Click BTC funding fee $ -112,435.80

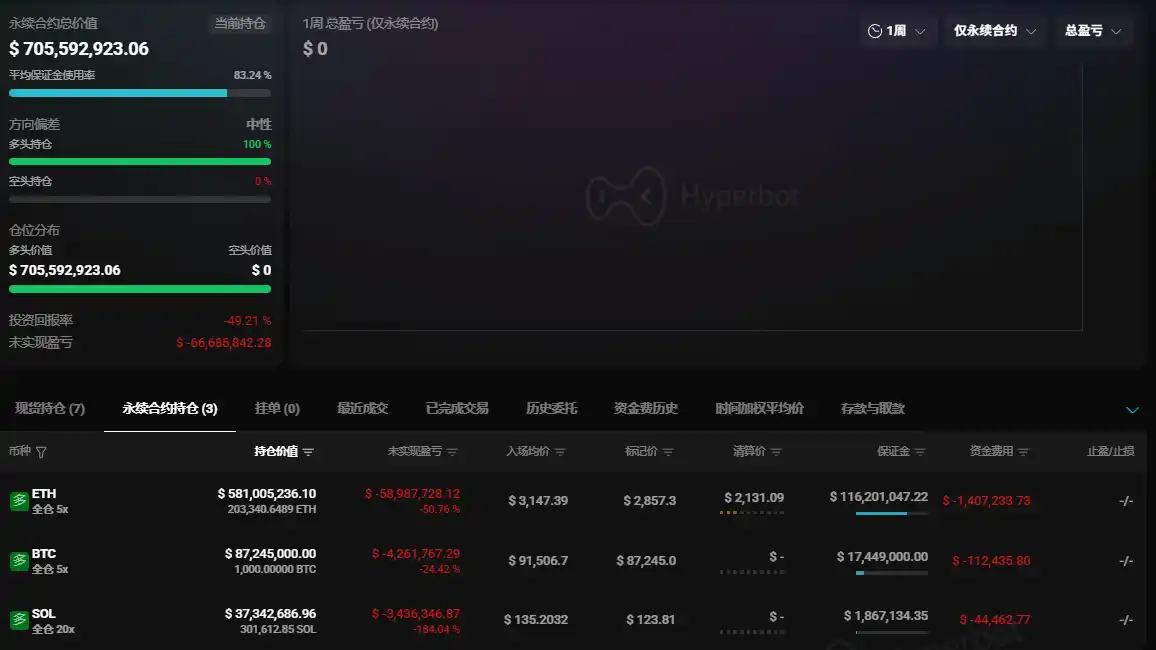click(x=992, y=561)
